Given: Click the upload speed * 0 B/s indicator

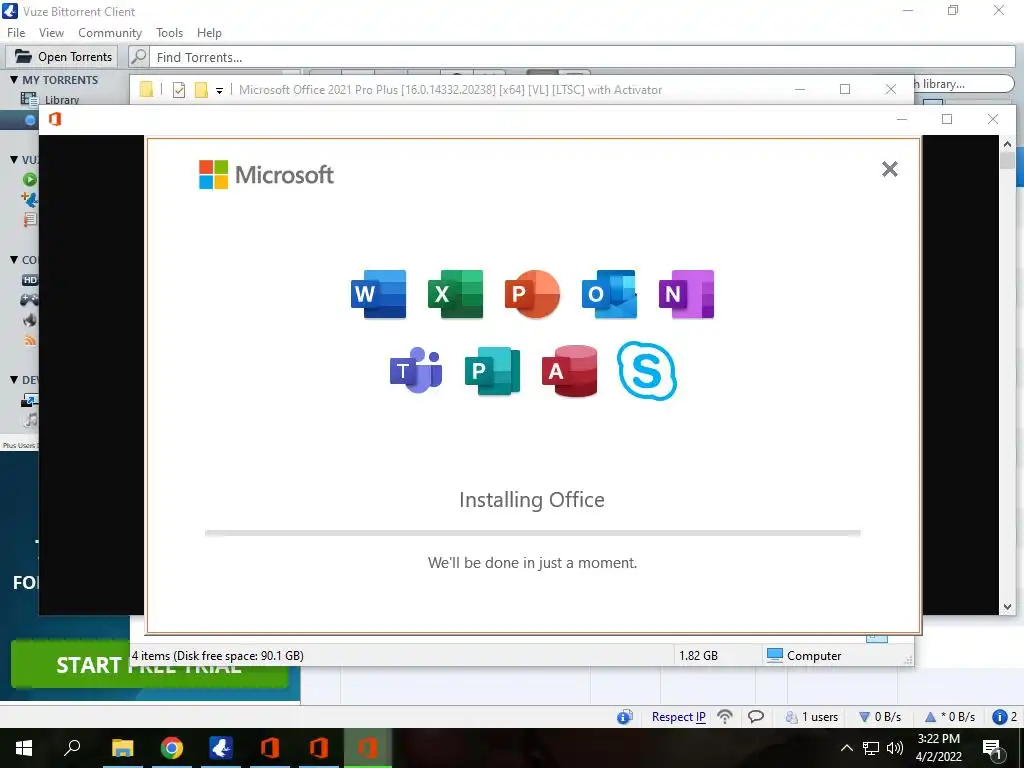Looking at the screenshot, I should click(950, 717).
